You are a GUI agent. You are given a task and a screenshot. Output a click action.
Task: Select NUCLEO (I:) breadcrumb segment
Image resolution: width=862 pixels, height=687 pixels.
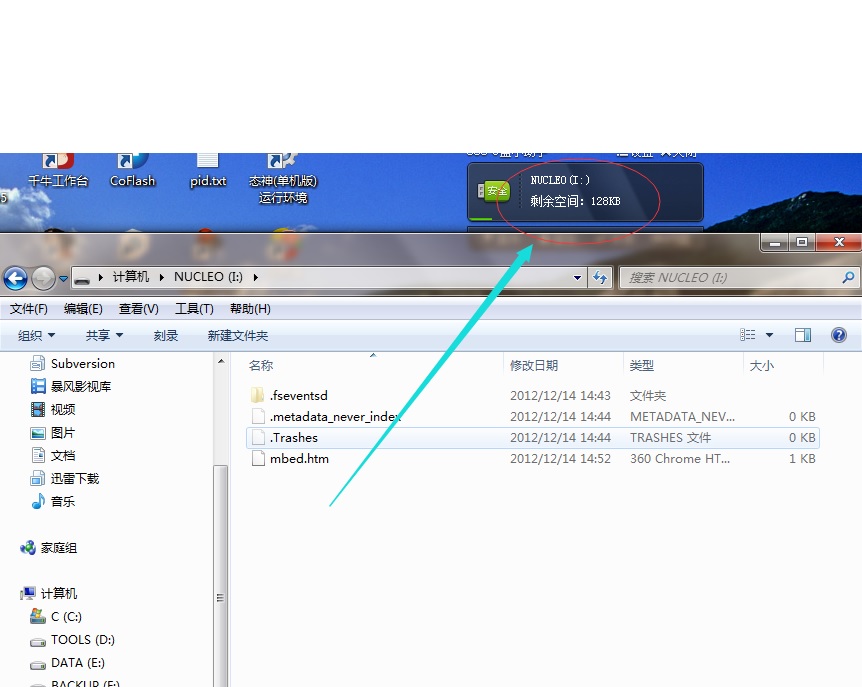(x=208, y=277)
